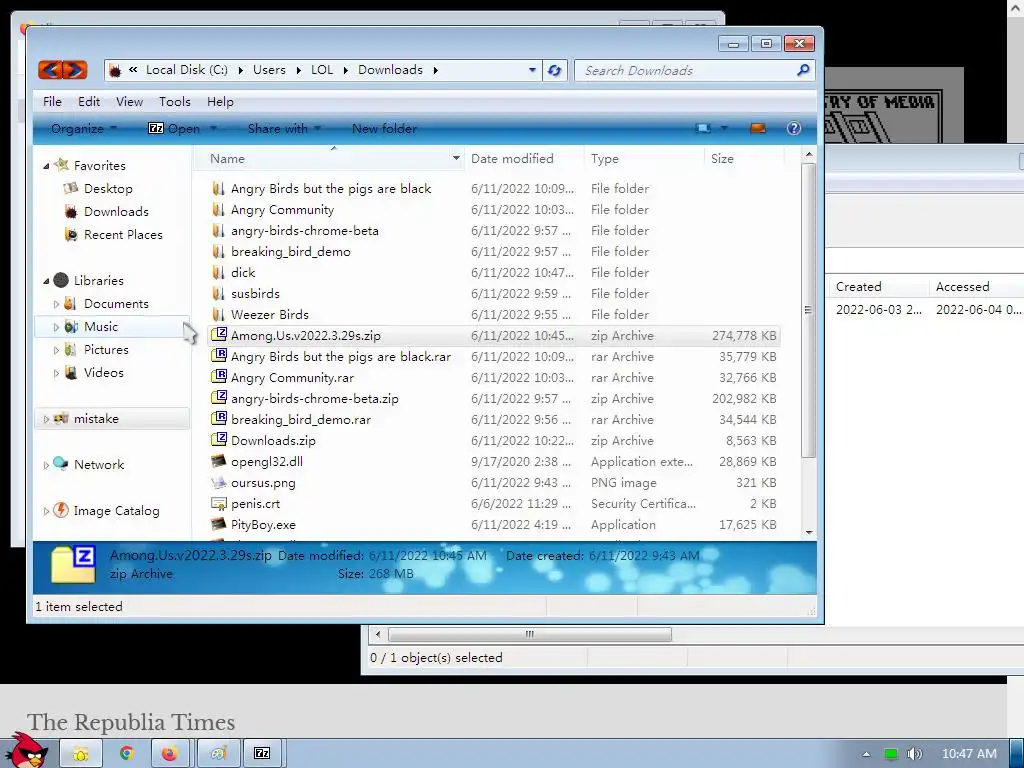The height and width of the screenshot is (768, 1024).
Task: Expand the Network tree node
Action: 46,465
